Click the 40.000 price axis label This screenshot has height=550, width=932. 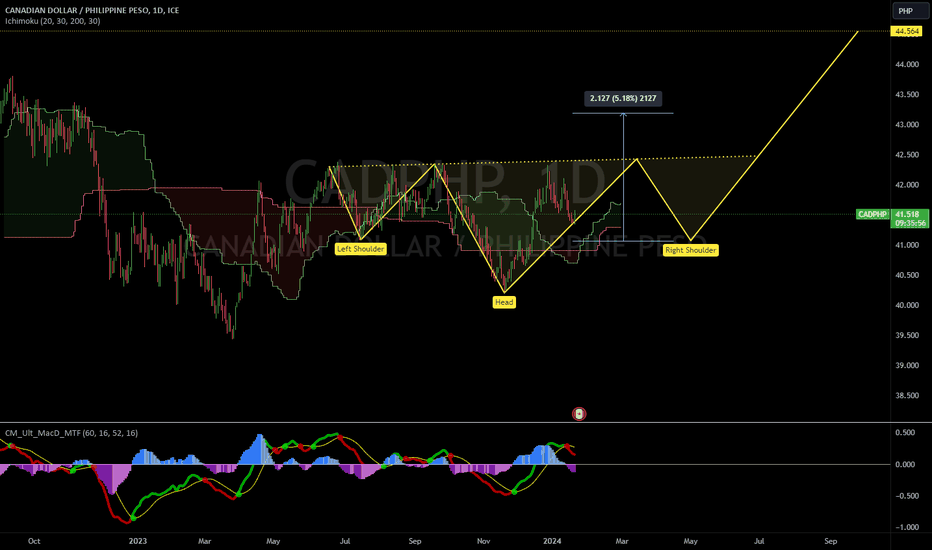tap(907, 305)
